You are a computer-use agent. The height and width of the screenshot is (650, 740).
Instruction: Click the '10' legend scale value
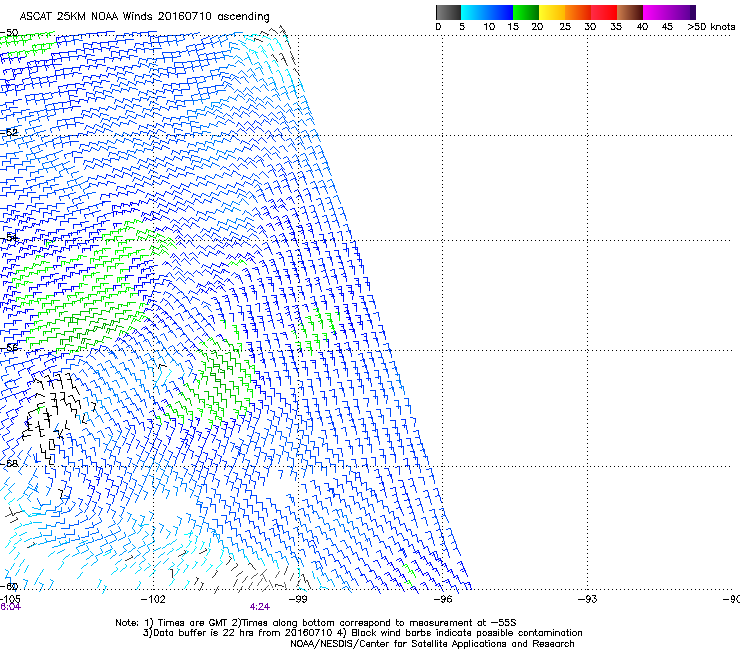[x=489, y=27]
